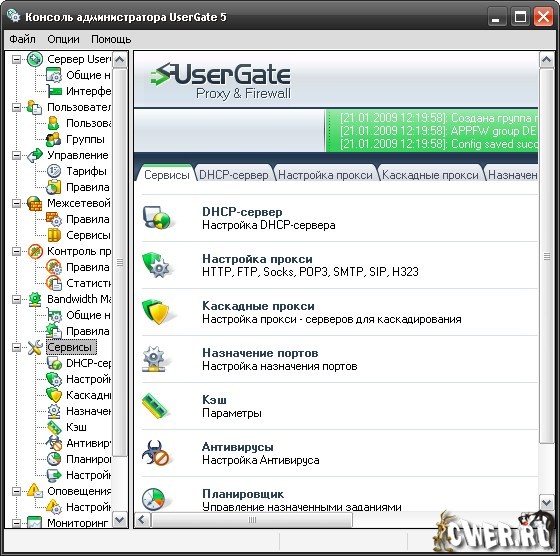Select Сервисы under Межсетевой экран in tree
The height and width of the screenshot is (556, 560).
[88, 235]
